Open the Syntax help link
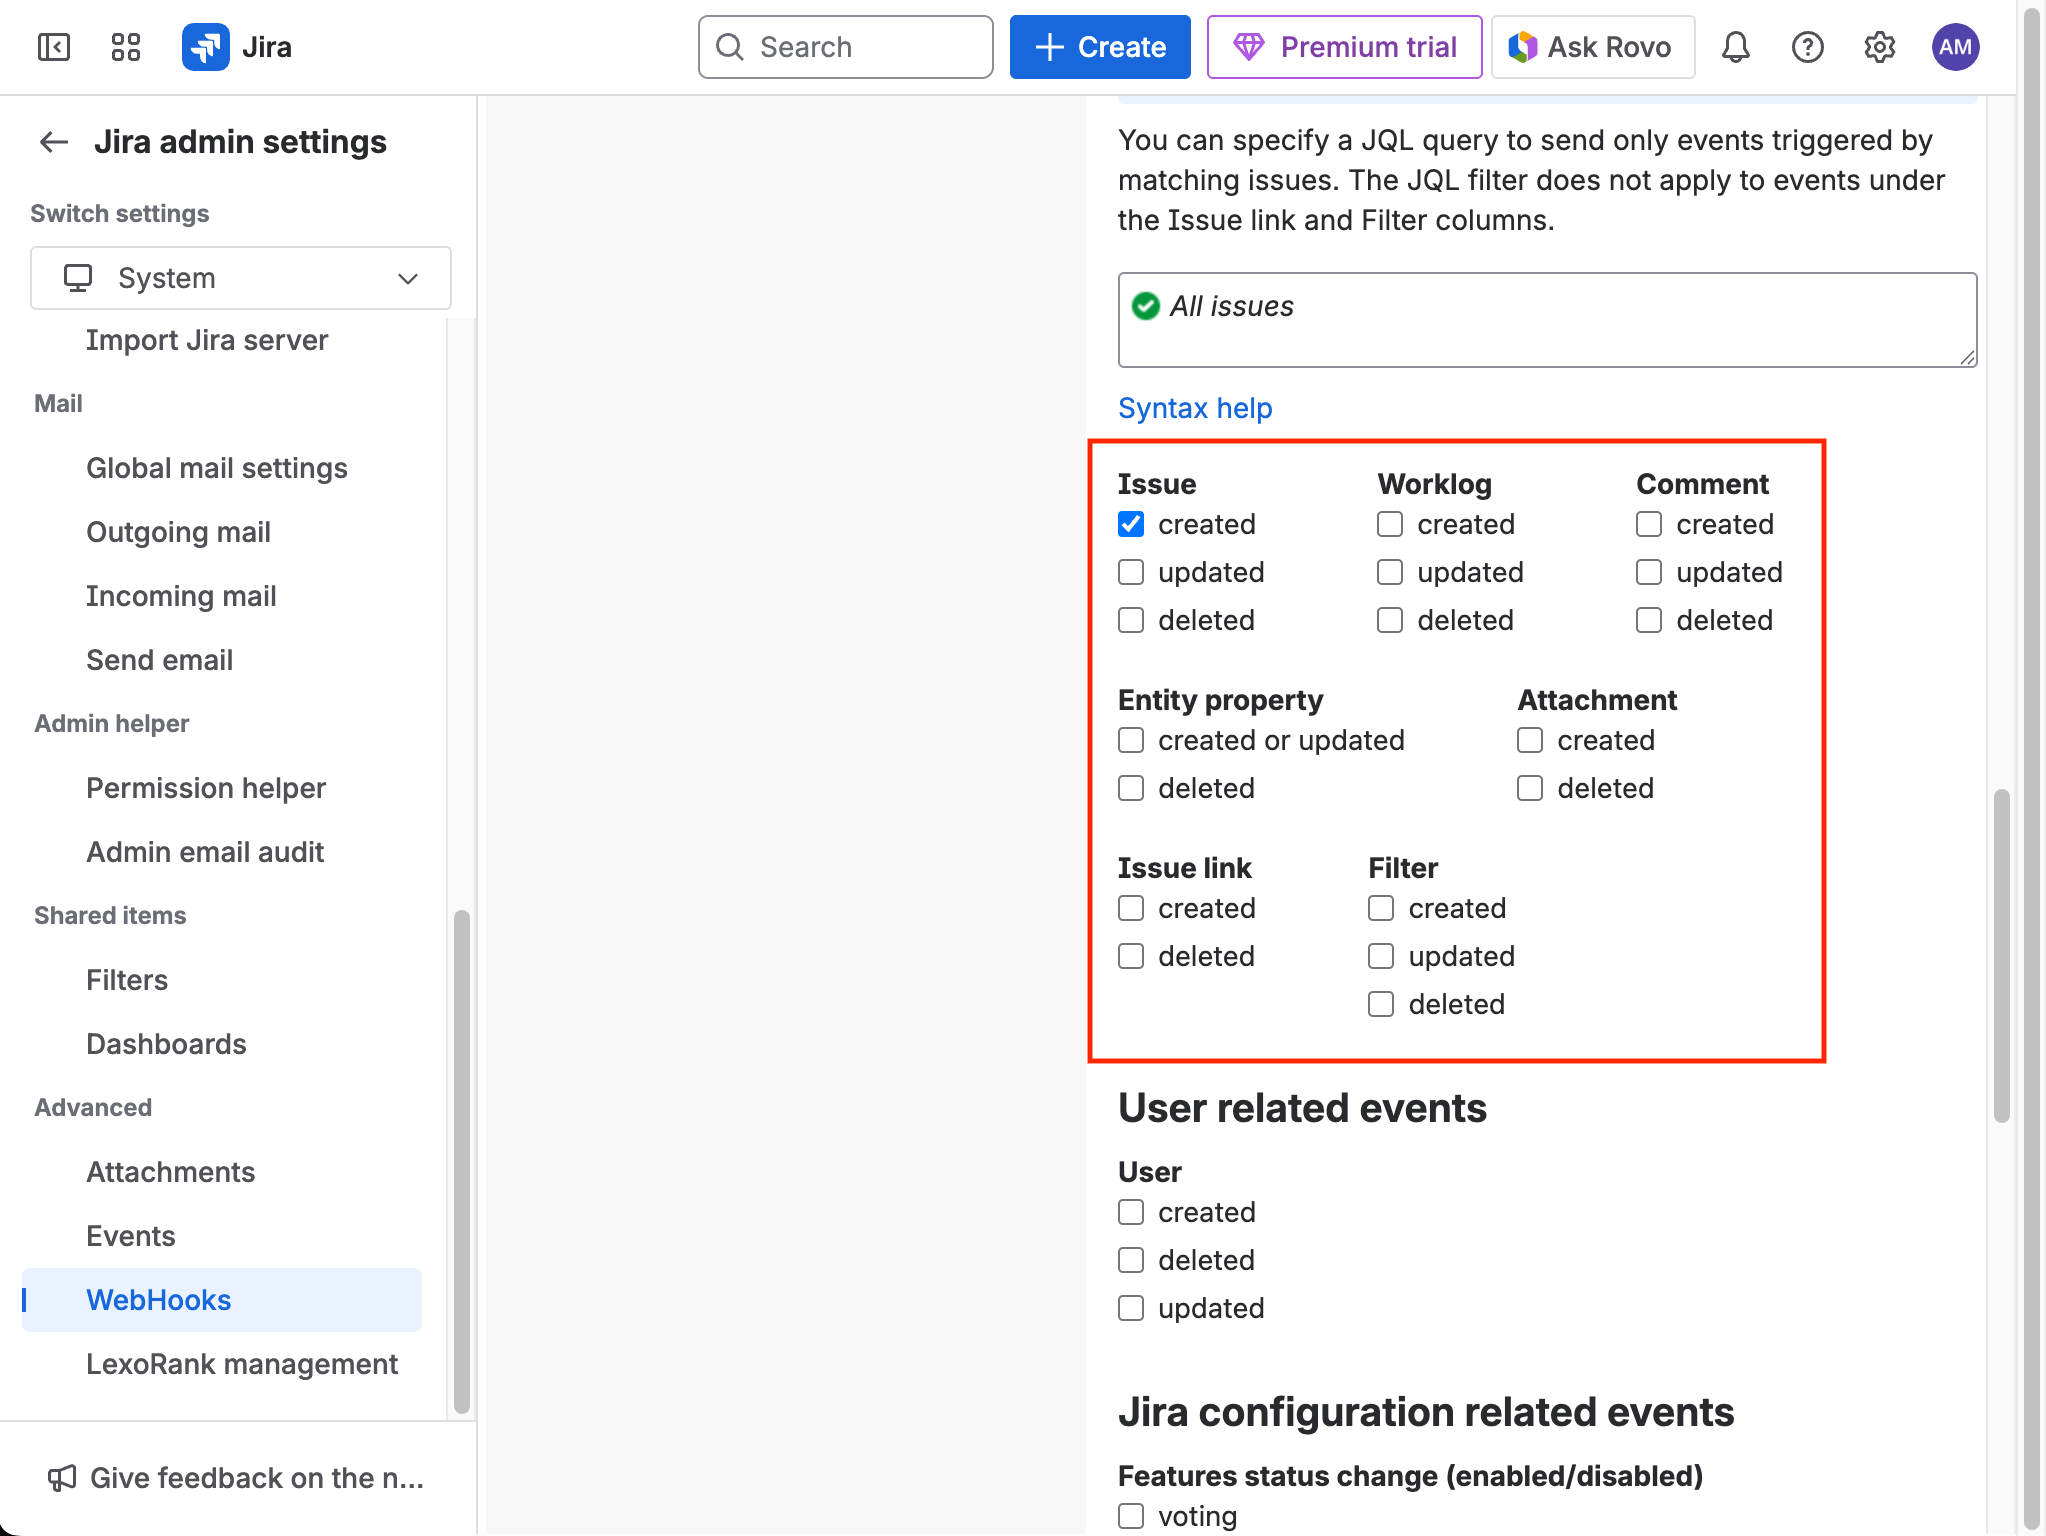The height and width of the screenshot is (1536, 2046). tap(1194, 408)
